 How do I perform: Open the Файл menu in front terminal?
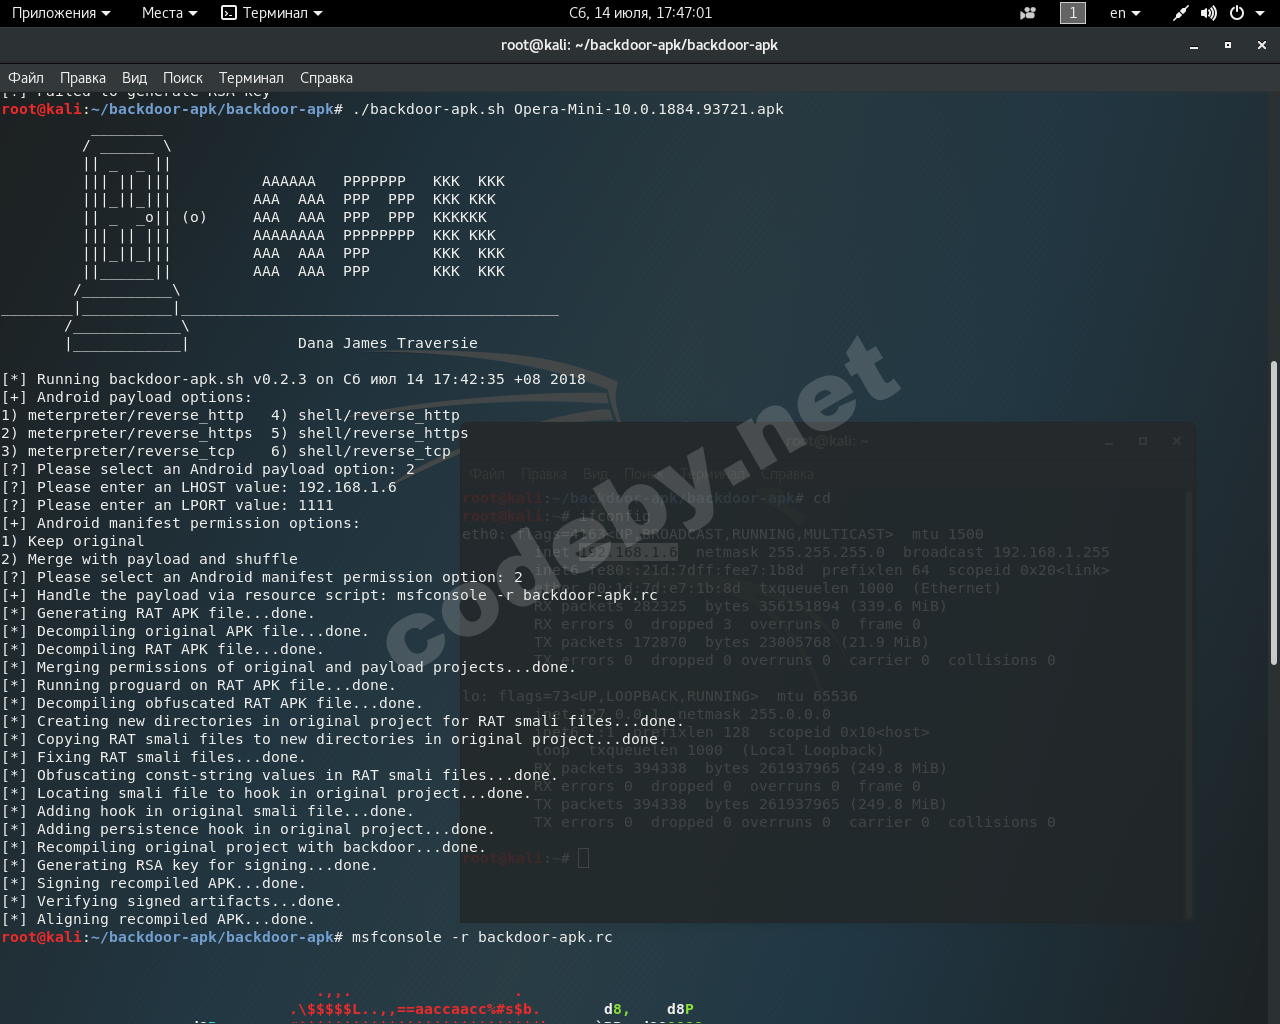pos(26,78)
